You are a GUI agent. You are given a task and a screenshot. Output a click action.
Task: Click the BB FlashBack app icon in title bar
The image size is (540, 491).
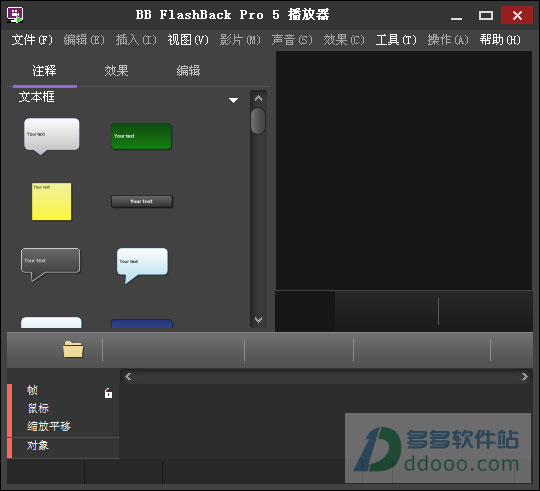pos(15,15)
